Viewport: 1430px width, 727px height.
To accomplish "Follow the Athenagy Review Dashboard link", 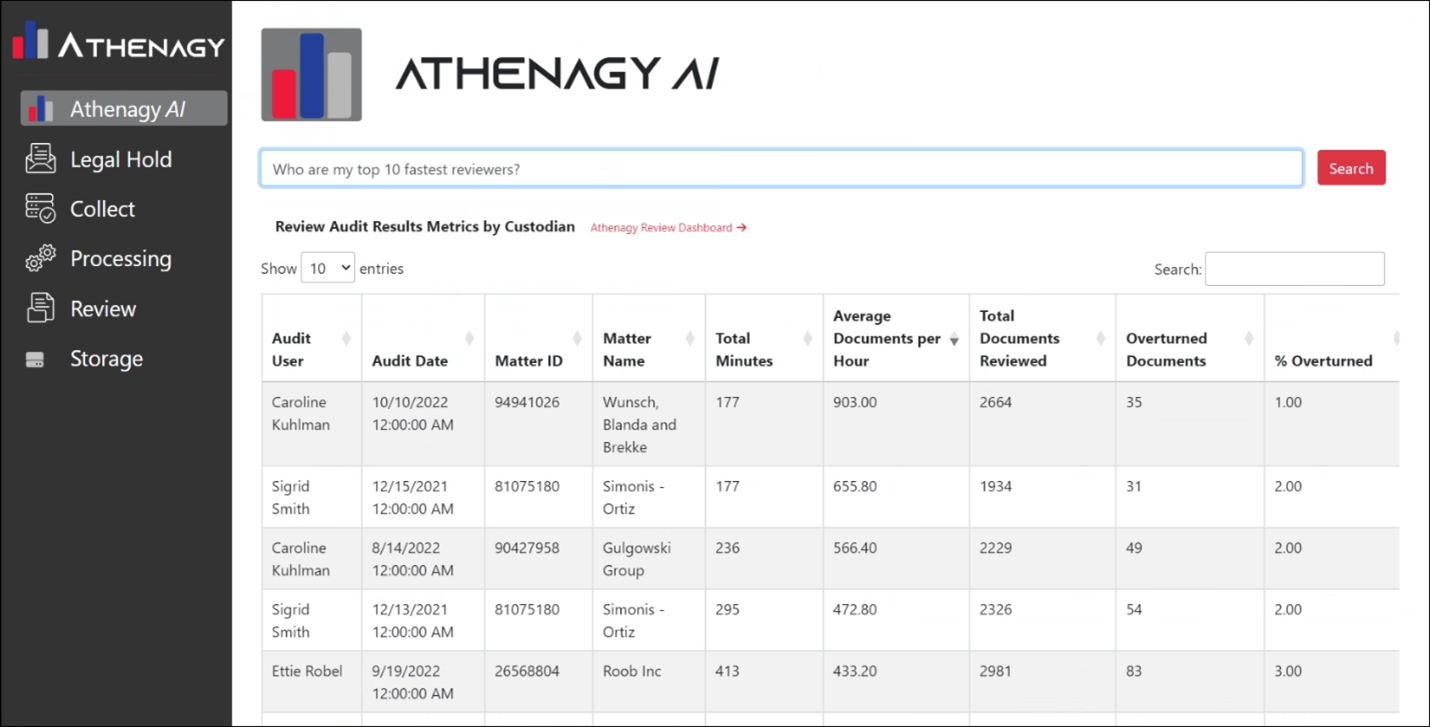I will [x=668, y=228].
